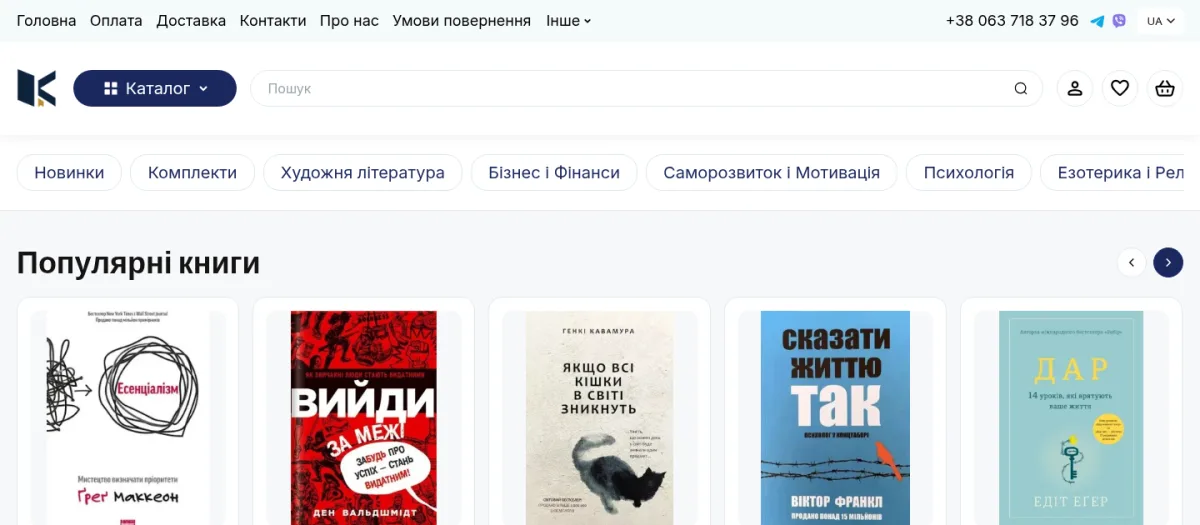Go to Головна page
The height and width of the screenshot is (525, 1200).
[46, 21]
